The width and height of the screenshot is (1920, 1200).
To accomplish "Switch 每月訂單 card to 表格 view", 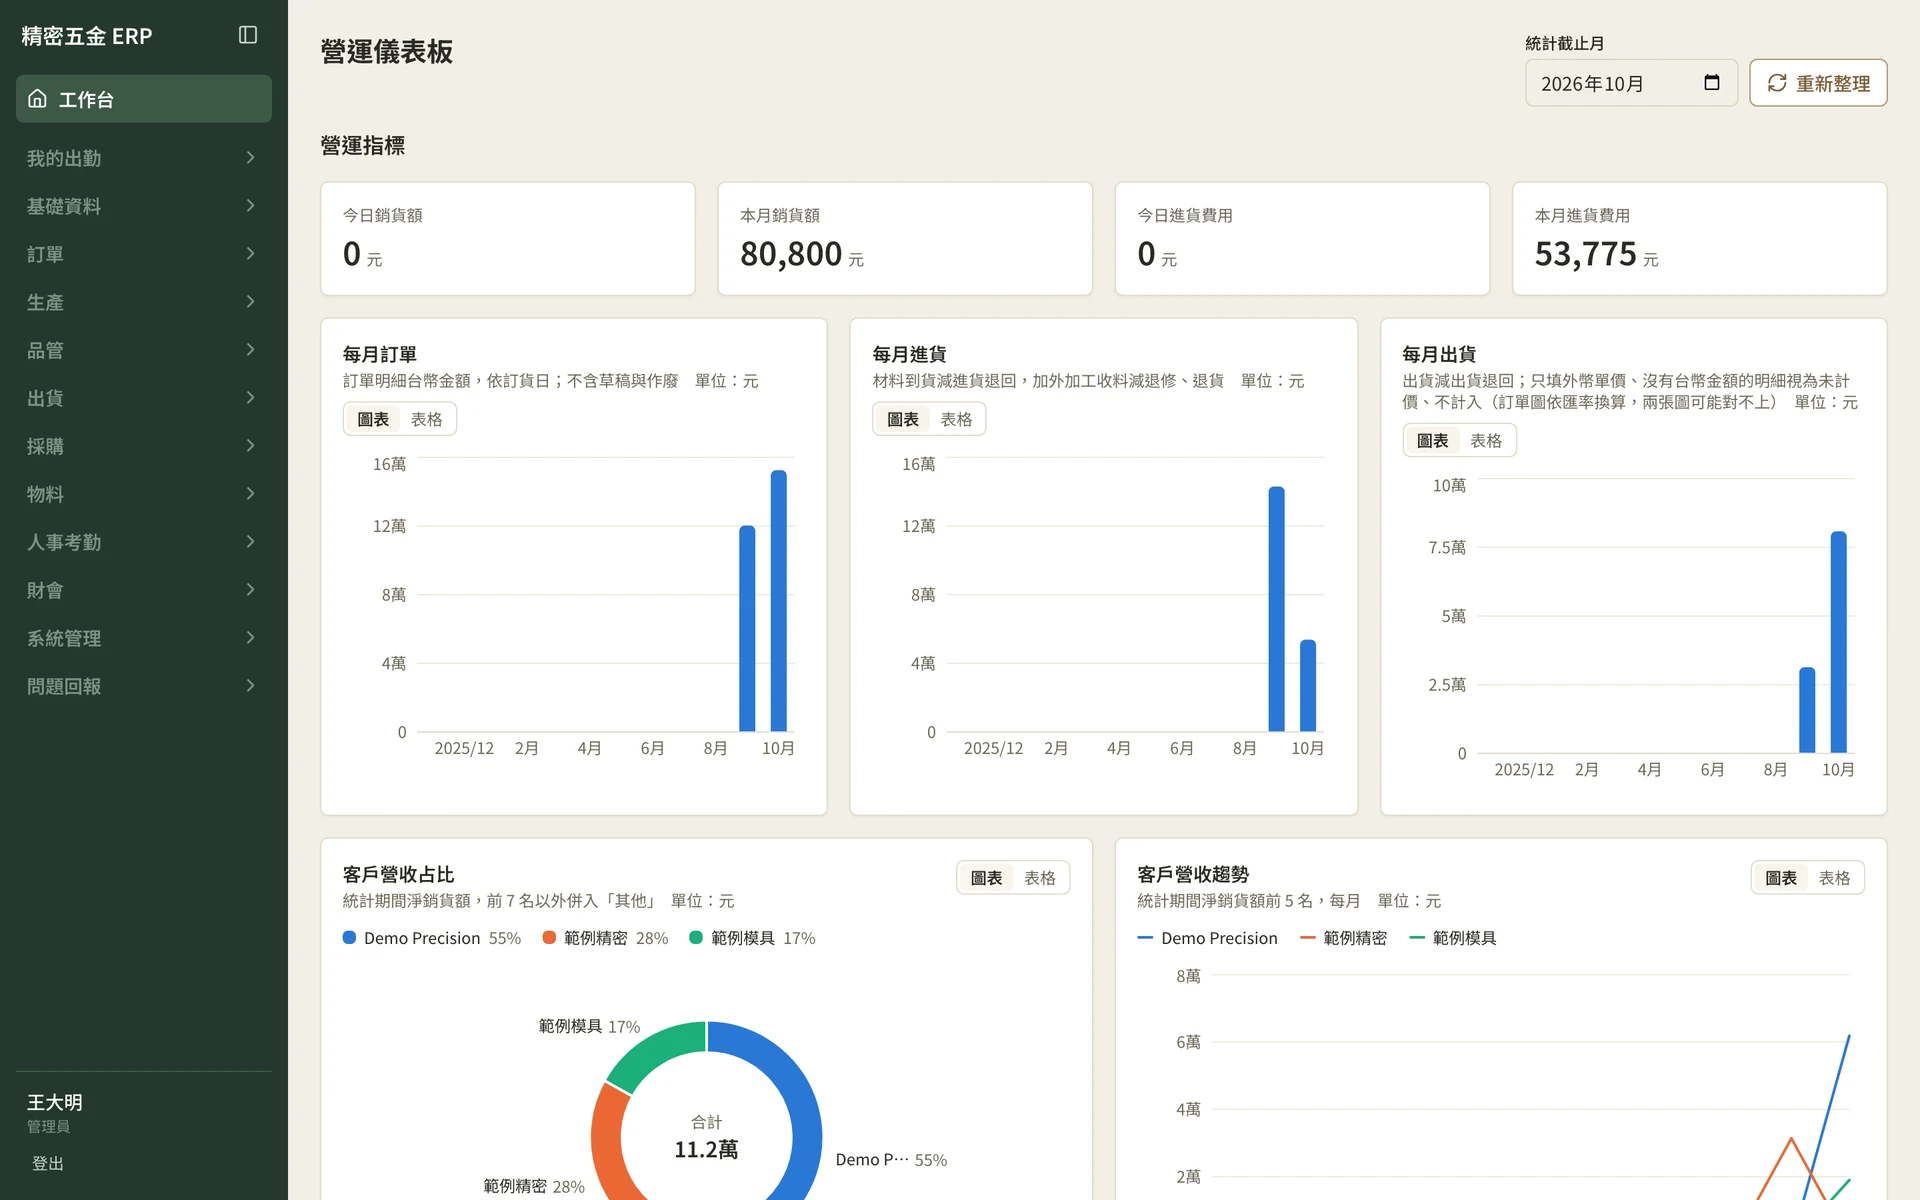I will [x=427, y=419].
